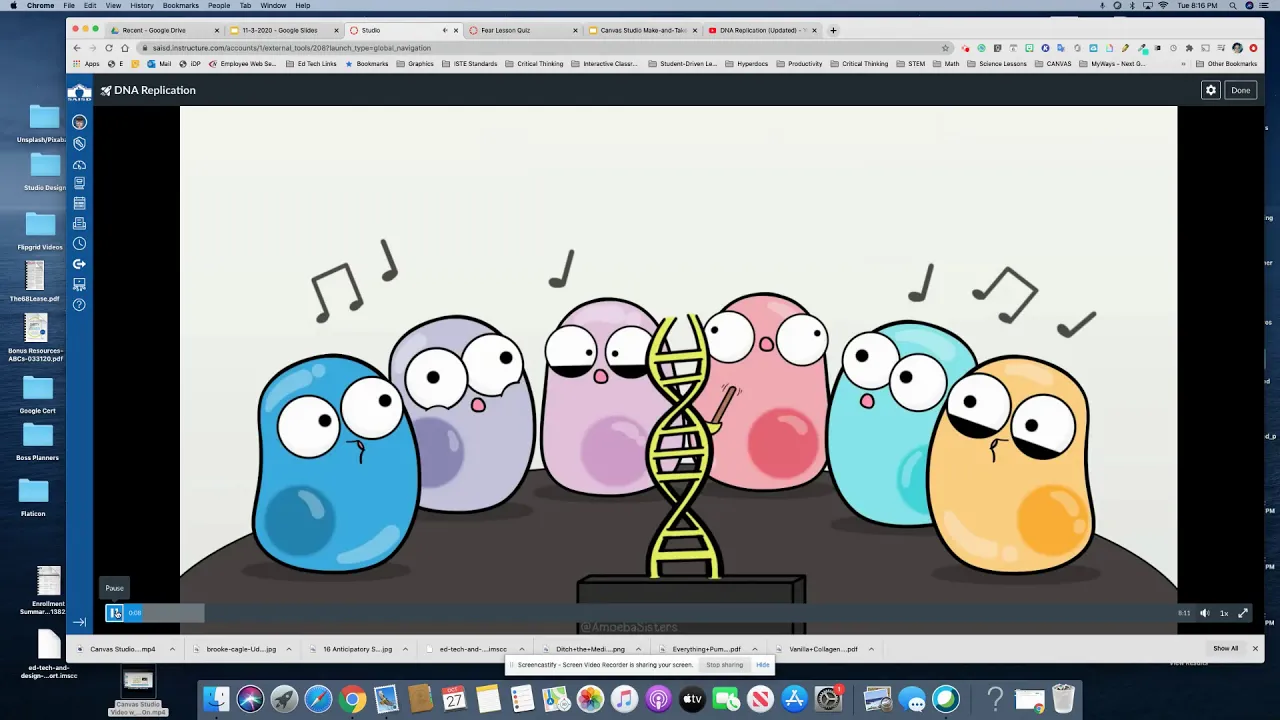Pause the DNA Replication video

coord(115,613)
